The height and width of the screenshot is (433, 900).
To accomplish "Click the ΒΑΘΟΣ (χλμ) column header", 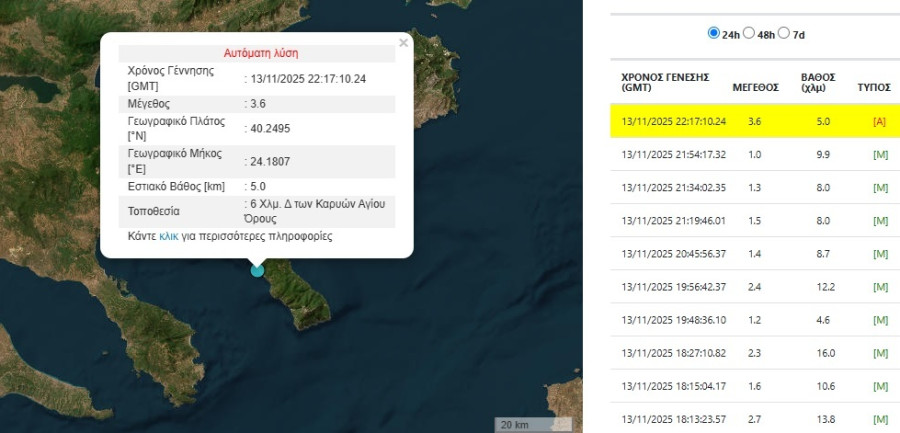I will point(818,82).
